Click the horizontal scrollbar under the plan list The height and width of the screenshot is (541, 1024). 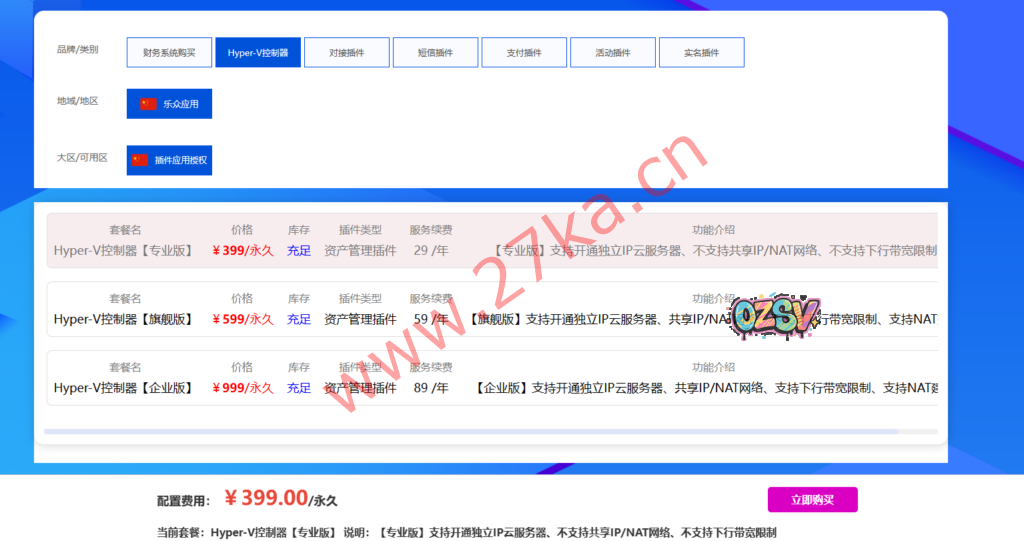click(471, 431)
